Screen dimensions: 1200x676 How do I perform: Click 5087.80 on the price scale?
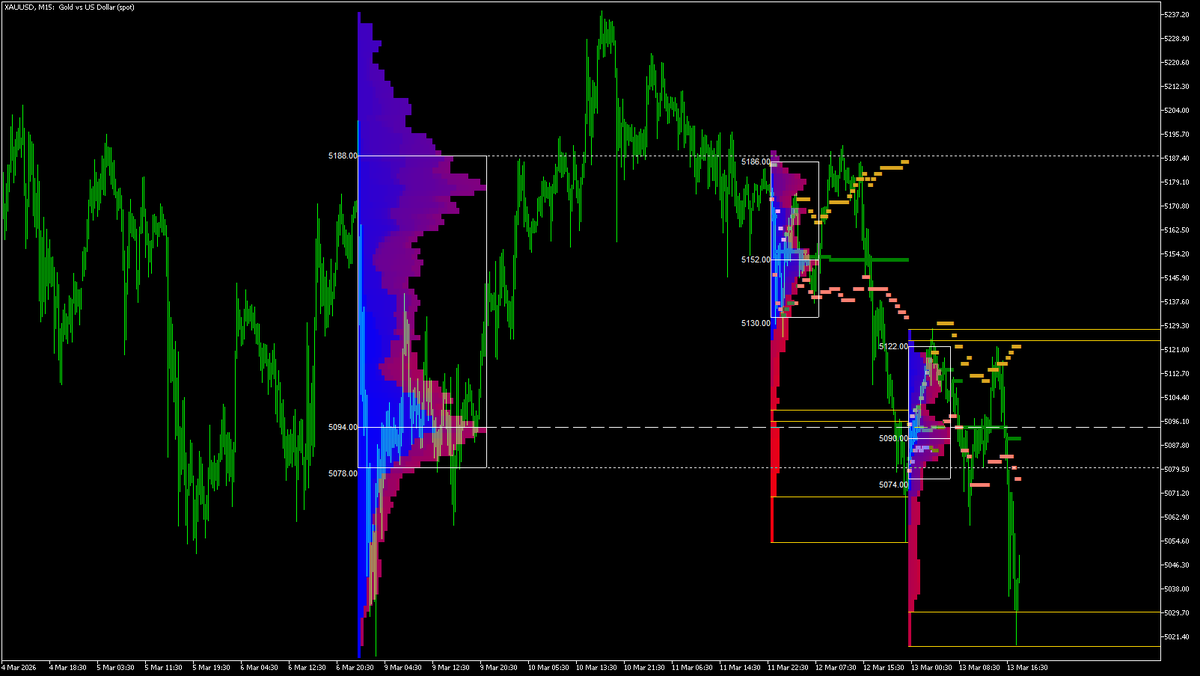(x=1176, y=445)
